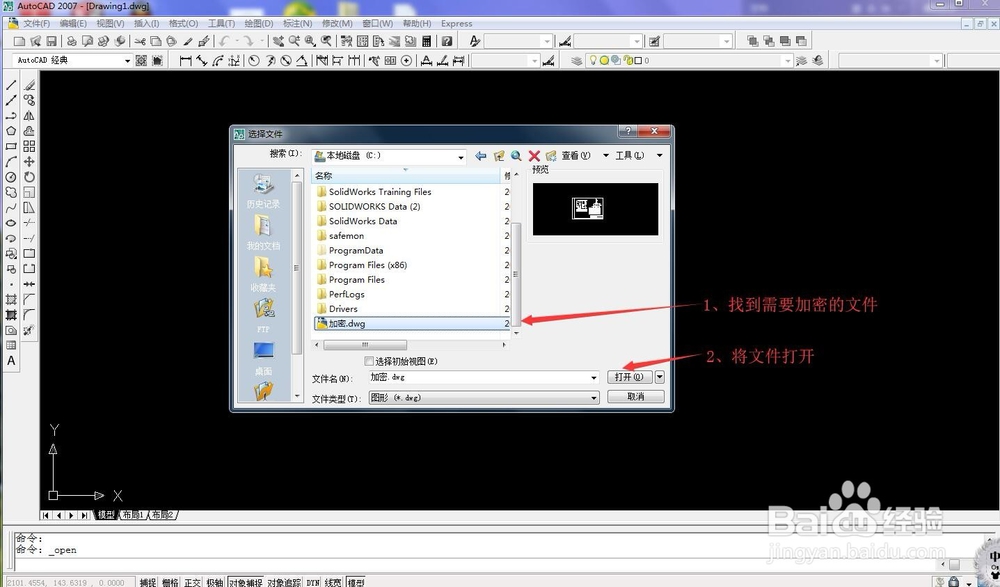The width and height of the screenshot is (1000, 587).
Task: Click the dialog Create New Folder icon
Action: (551, 156)
